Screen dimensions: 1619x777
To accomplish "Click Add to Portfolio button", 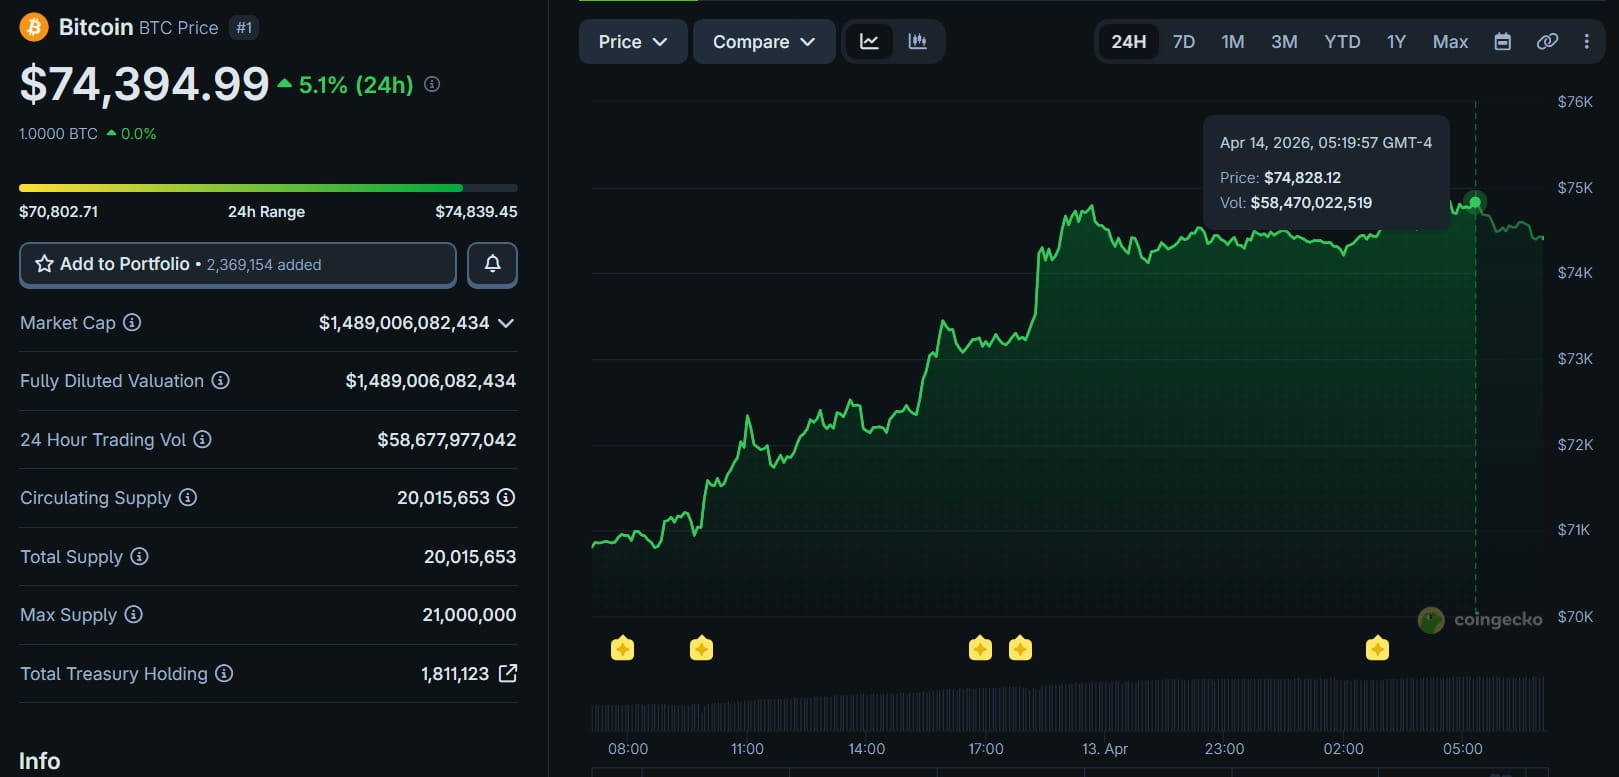I will point(238,264).
